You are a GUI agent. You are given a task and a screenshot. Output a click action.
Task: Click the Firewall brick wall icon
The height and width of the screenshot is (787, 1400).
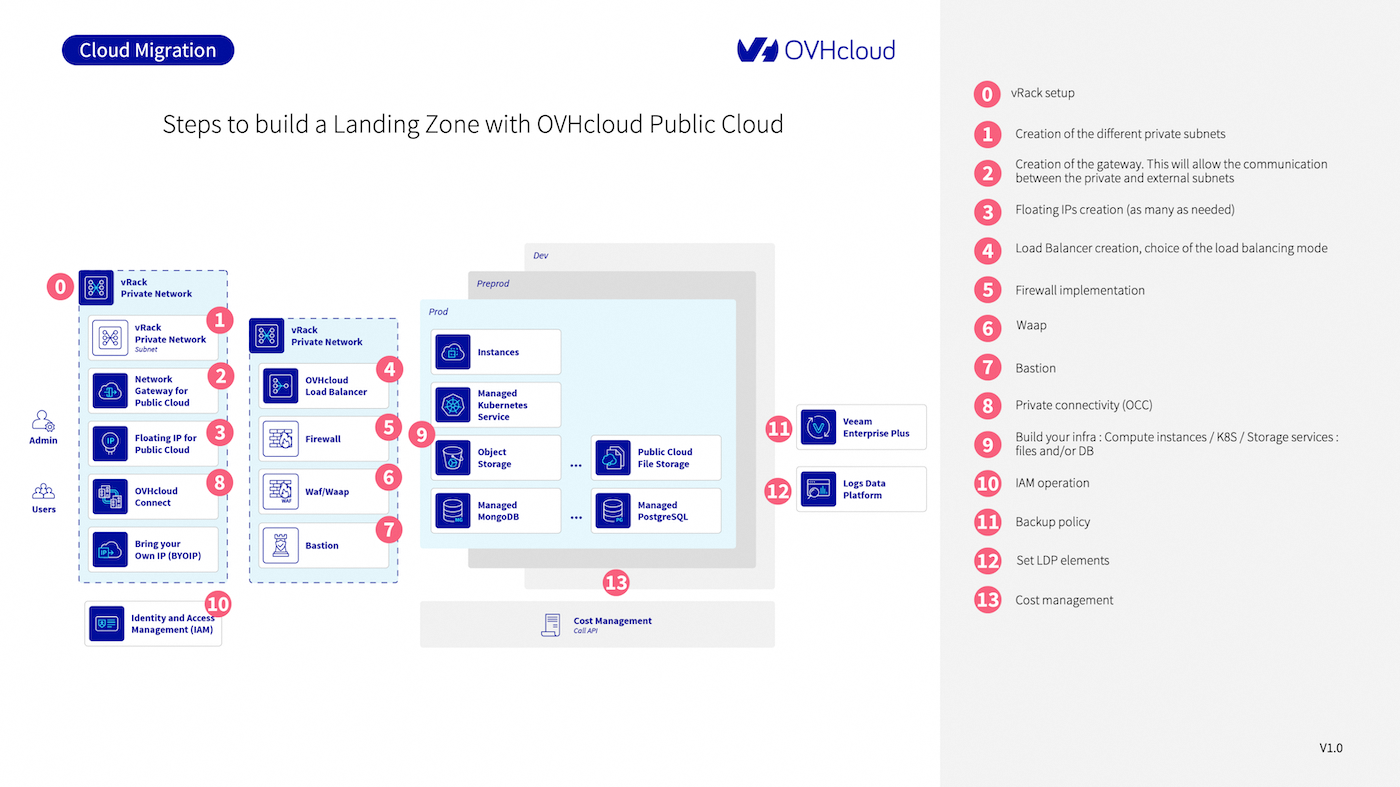[x=281, y=439]
